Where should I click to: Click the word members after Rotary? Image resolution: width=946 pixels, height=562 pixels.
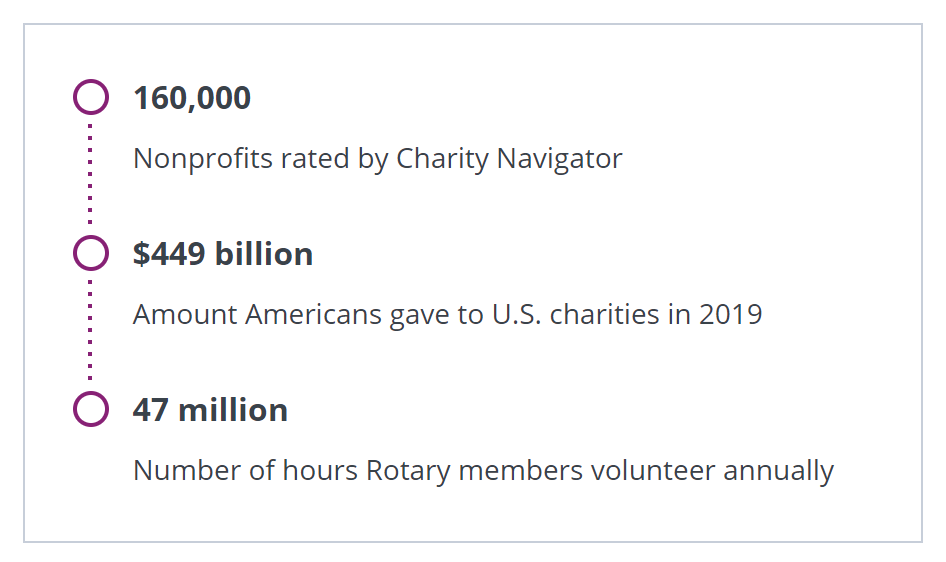(517, 471)
